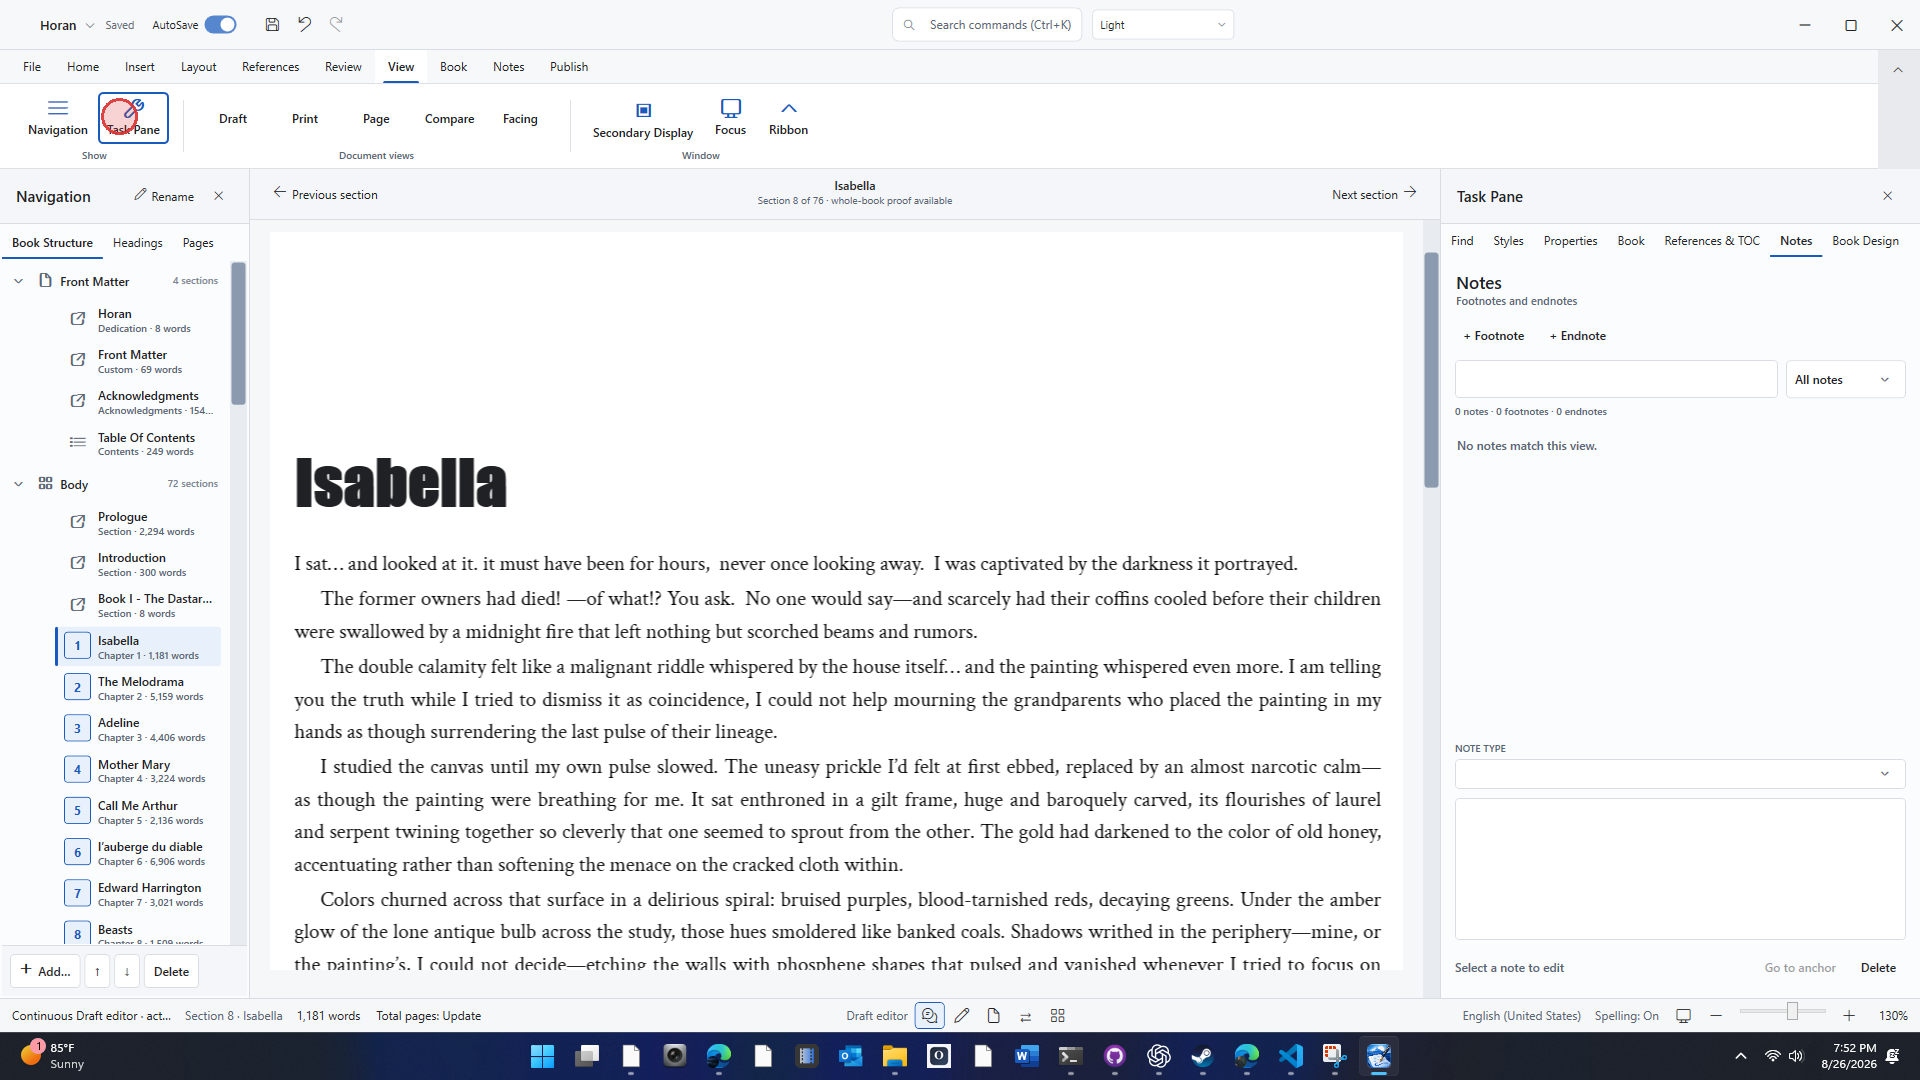Move section up with the up arrow
The width and height of the screenshot is (1920, 1080).
(97, 971)
